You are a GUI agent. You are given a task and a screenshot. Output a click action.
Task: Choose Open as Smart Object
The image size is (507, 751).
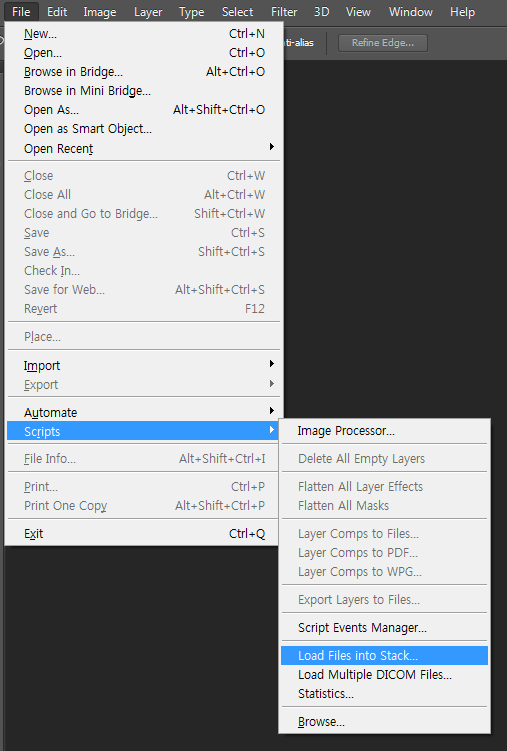click(143, 129)
